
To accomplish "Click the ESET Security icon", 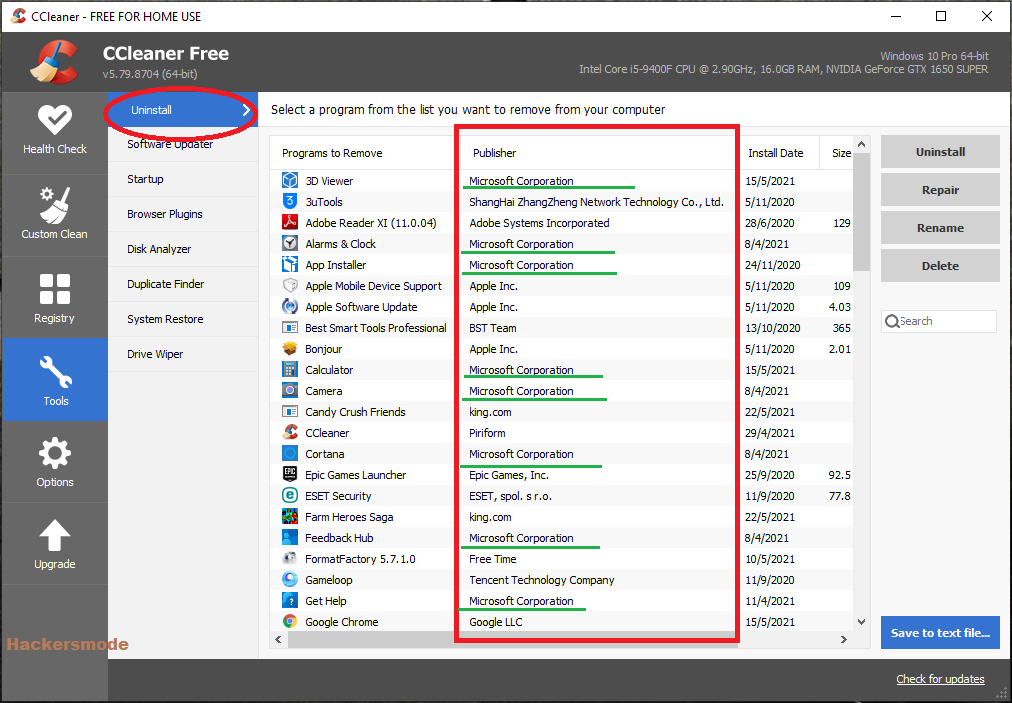I will pyautogui.click(x=290, y=495).
